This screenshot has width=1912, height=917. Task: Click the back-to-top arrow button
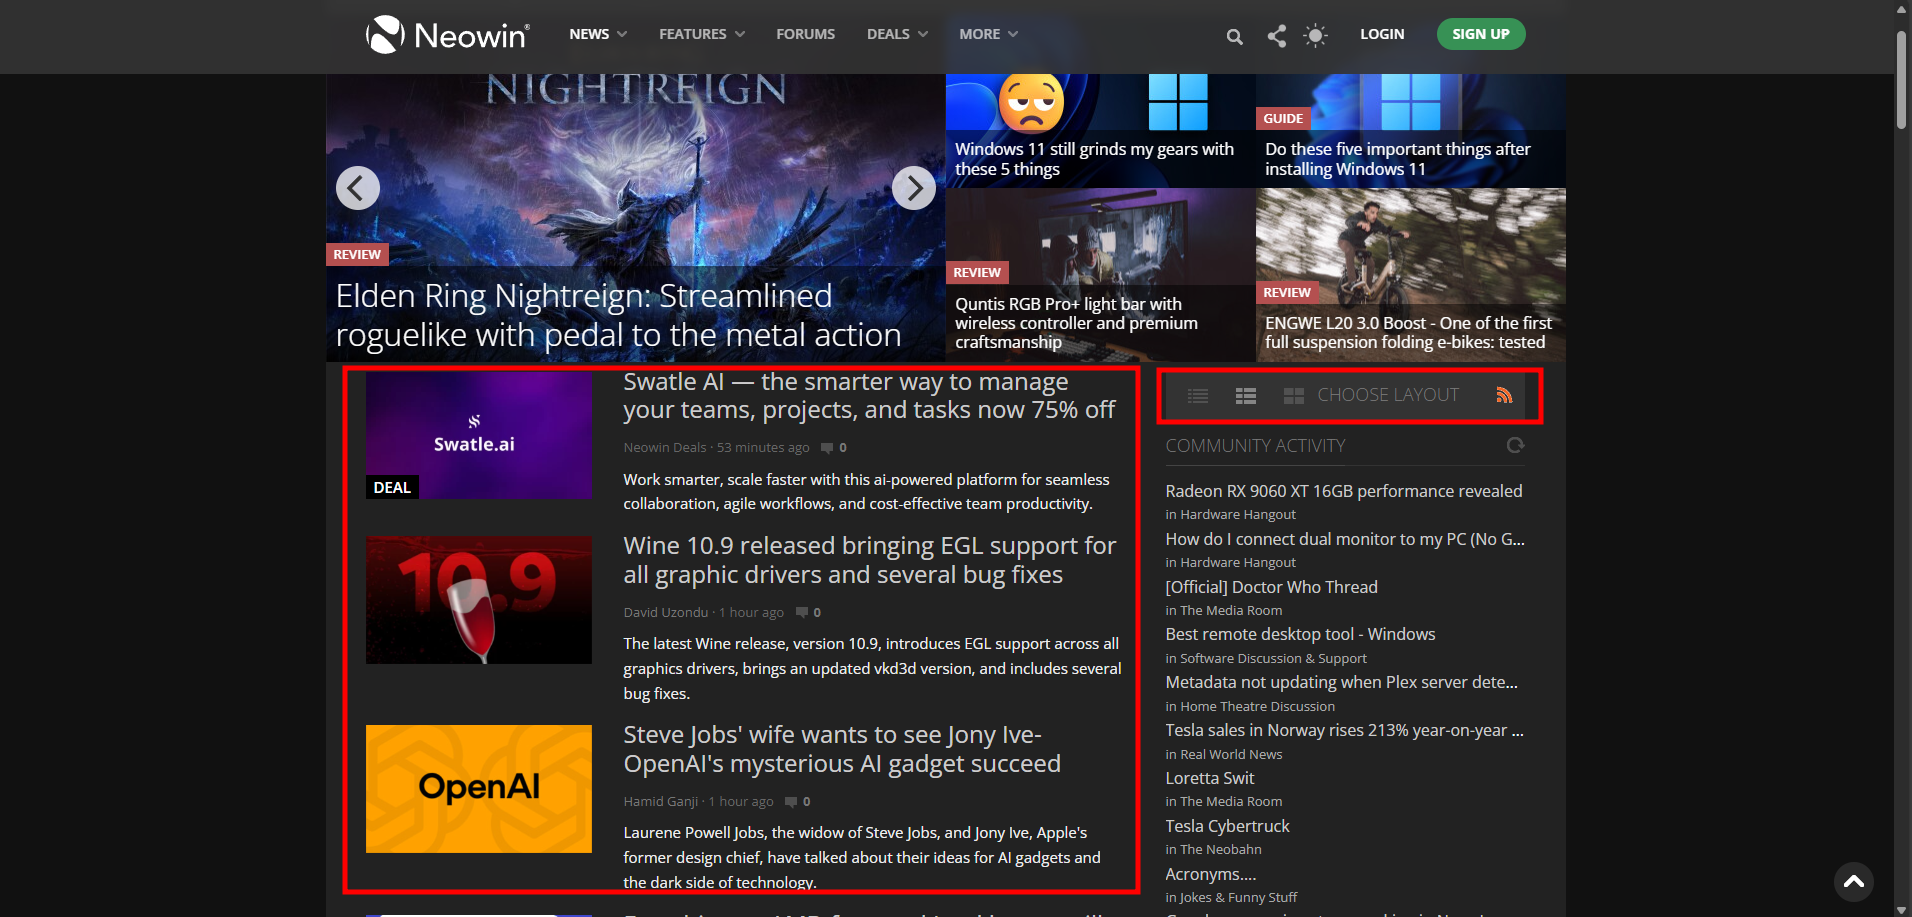tap(1854, 881)
